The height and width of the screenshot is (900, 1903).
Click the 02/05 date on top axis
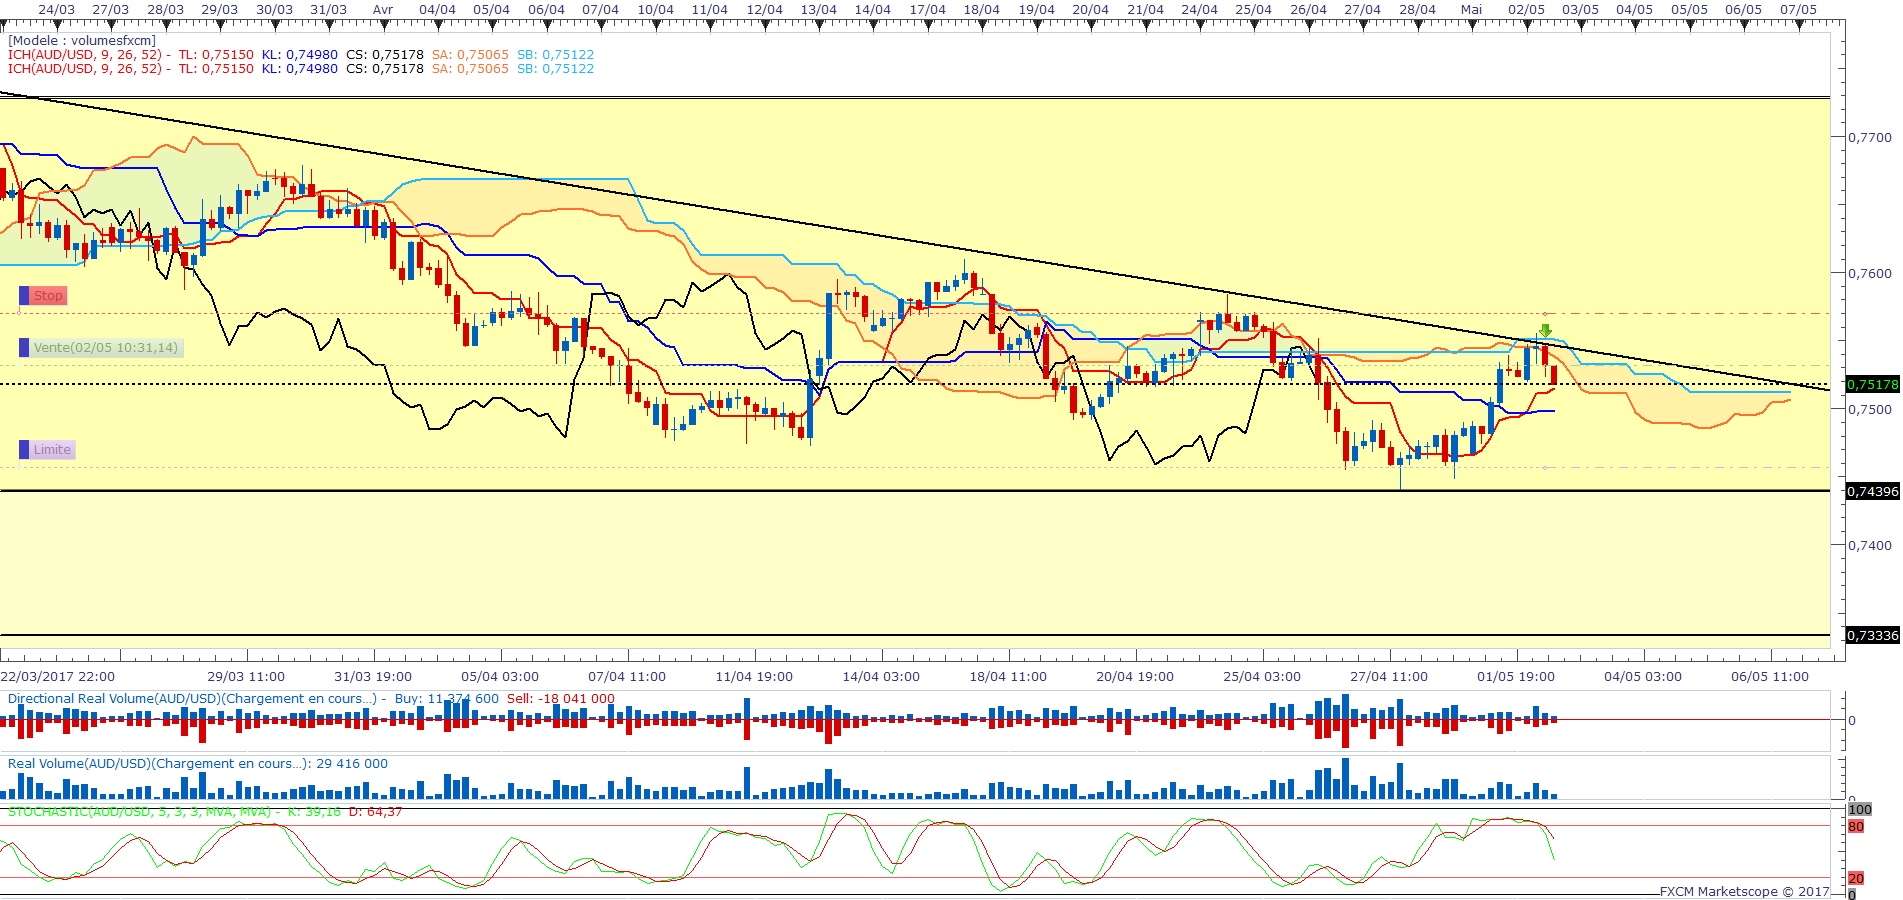pos(1526,9)
